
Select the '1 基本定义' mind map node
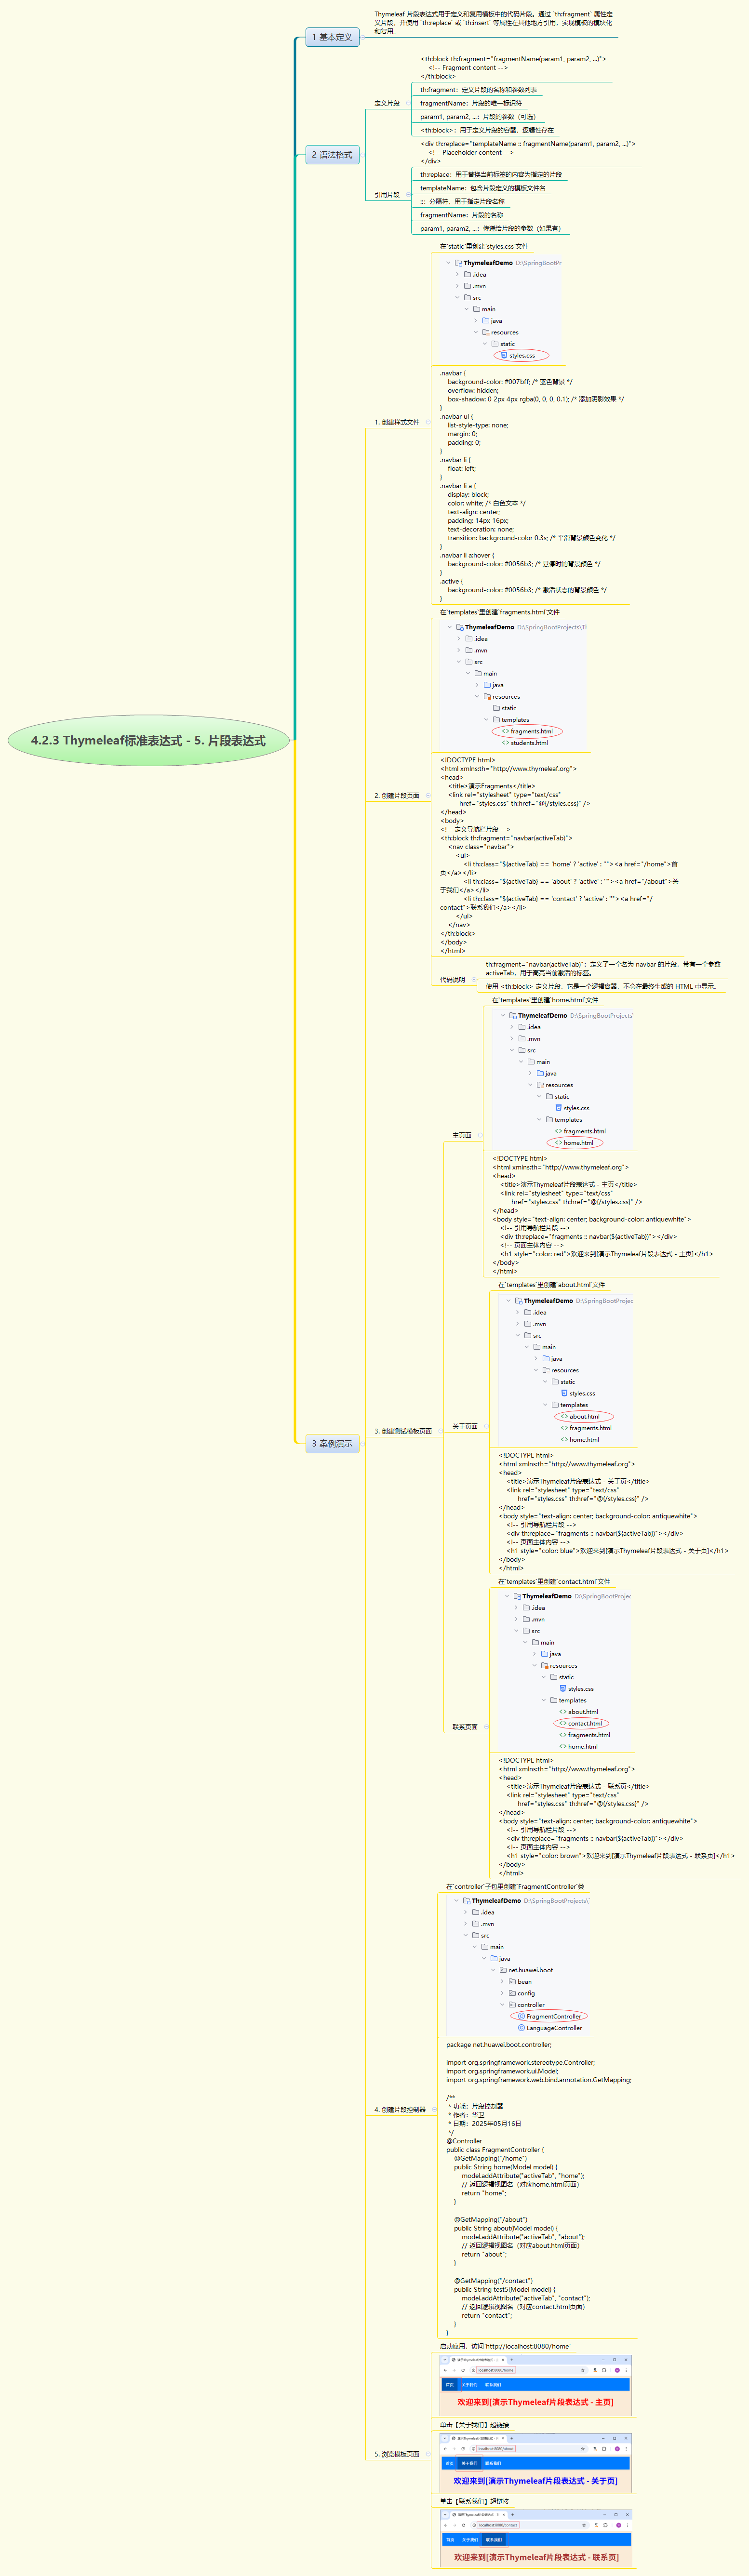pyautogui.click(x=332, y=37)
